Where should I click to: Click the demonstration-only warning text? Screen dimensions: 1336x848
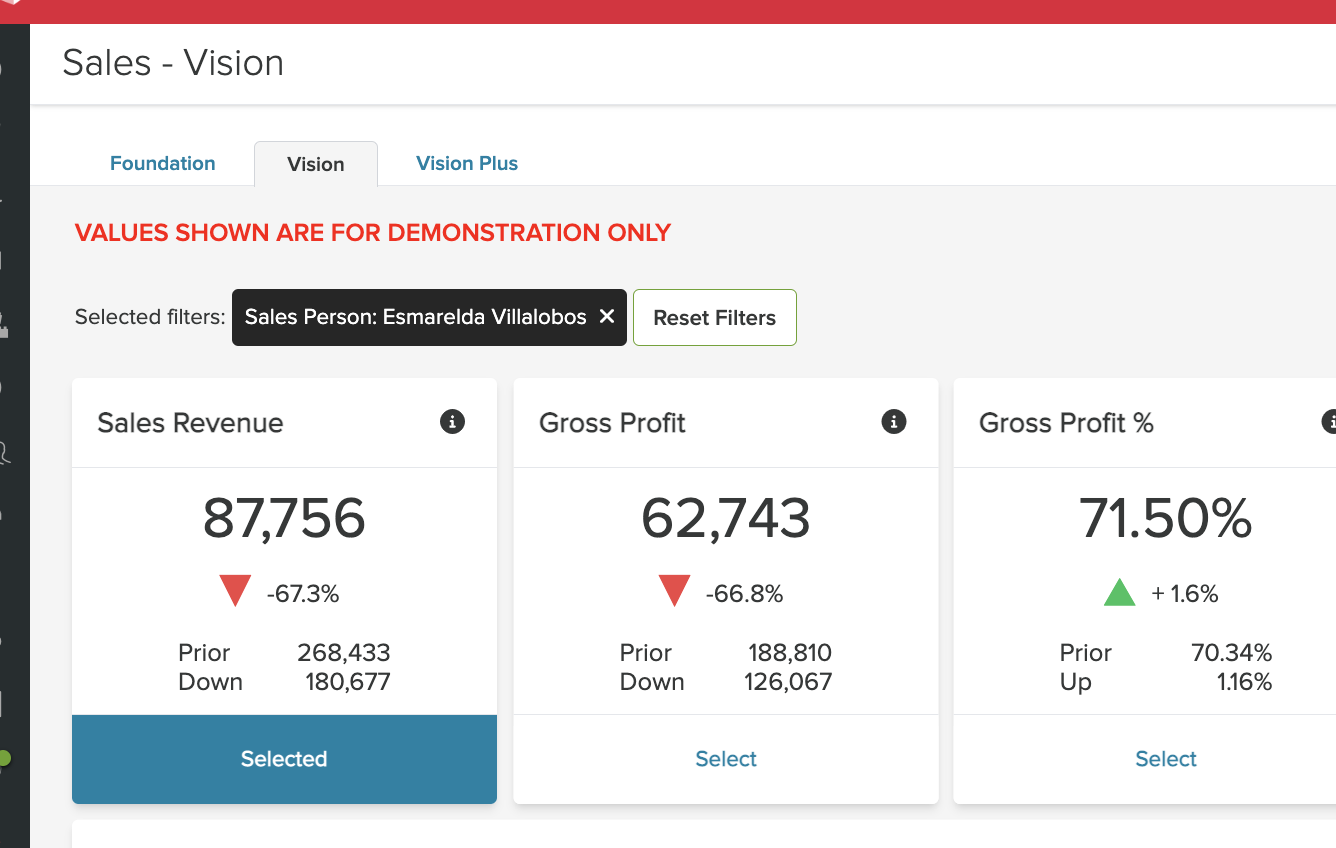372,232
